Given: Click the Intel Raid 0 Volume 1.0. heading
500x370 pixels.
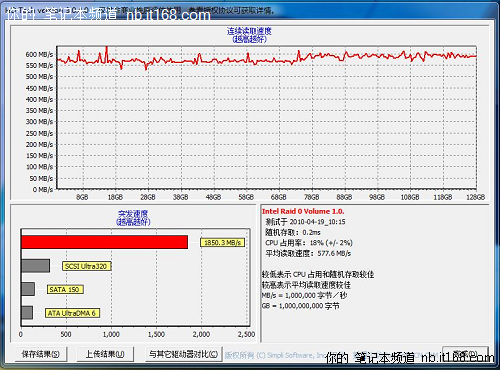Looking at the screenshot, I should point(303,211).
